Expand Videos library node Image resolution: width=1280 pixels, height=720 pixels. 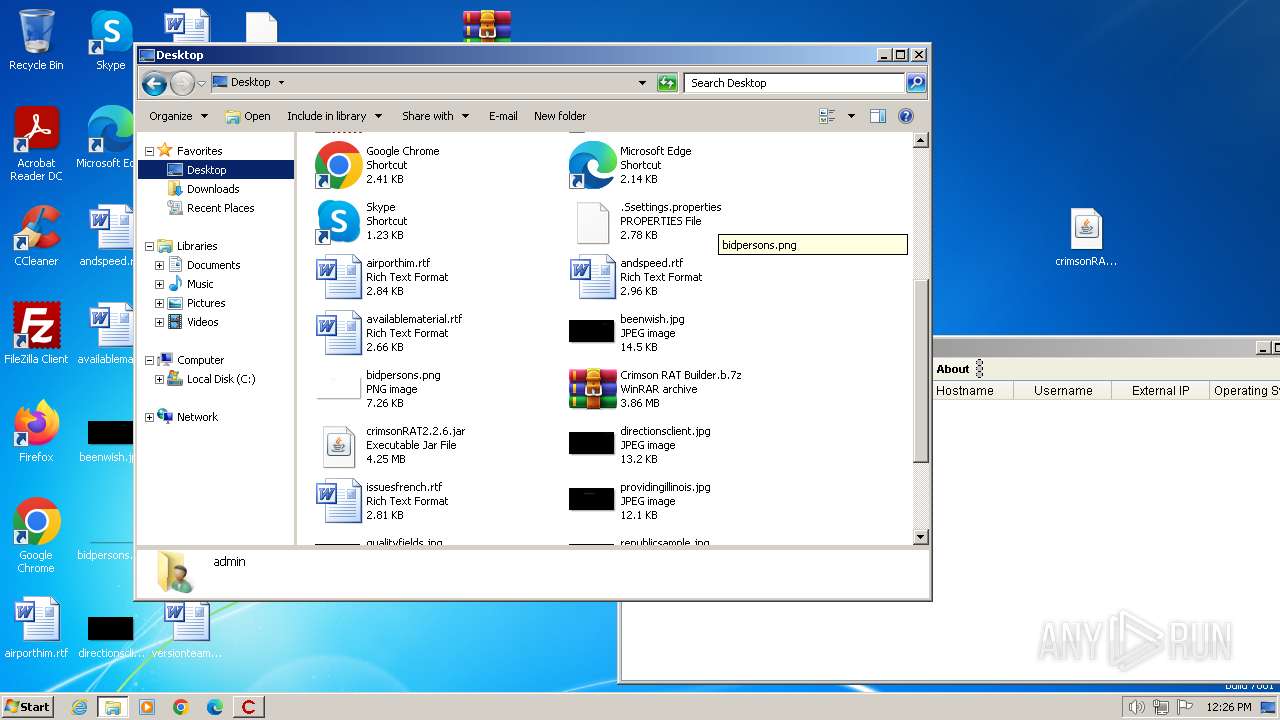coord(159,322)
